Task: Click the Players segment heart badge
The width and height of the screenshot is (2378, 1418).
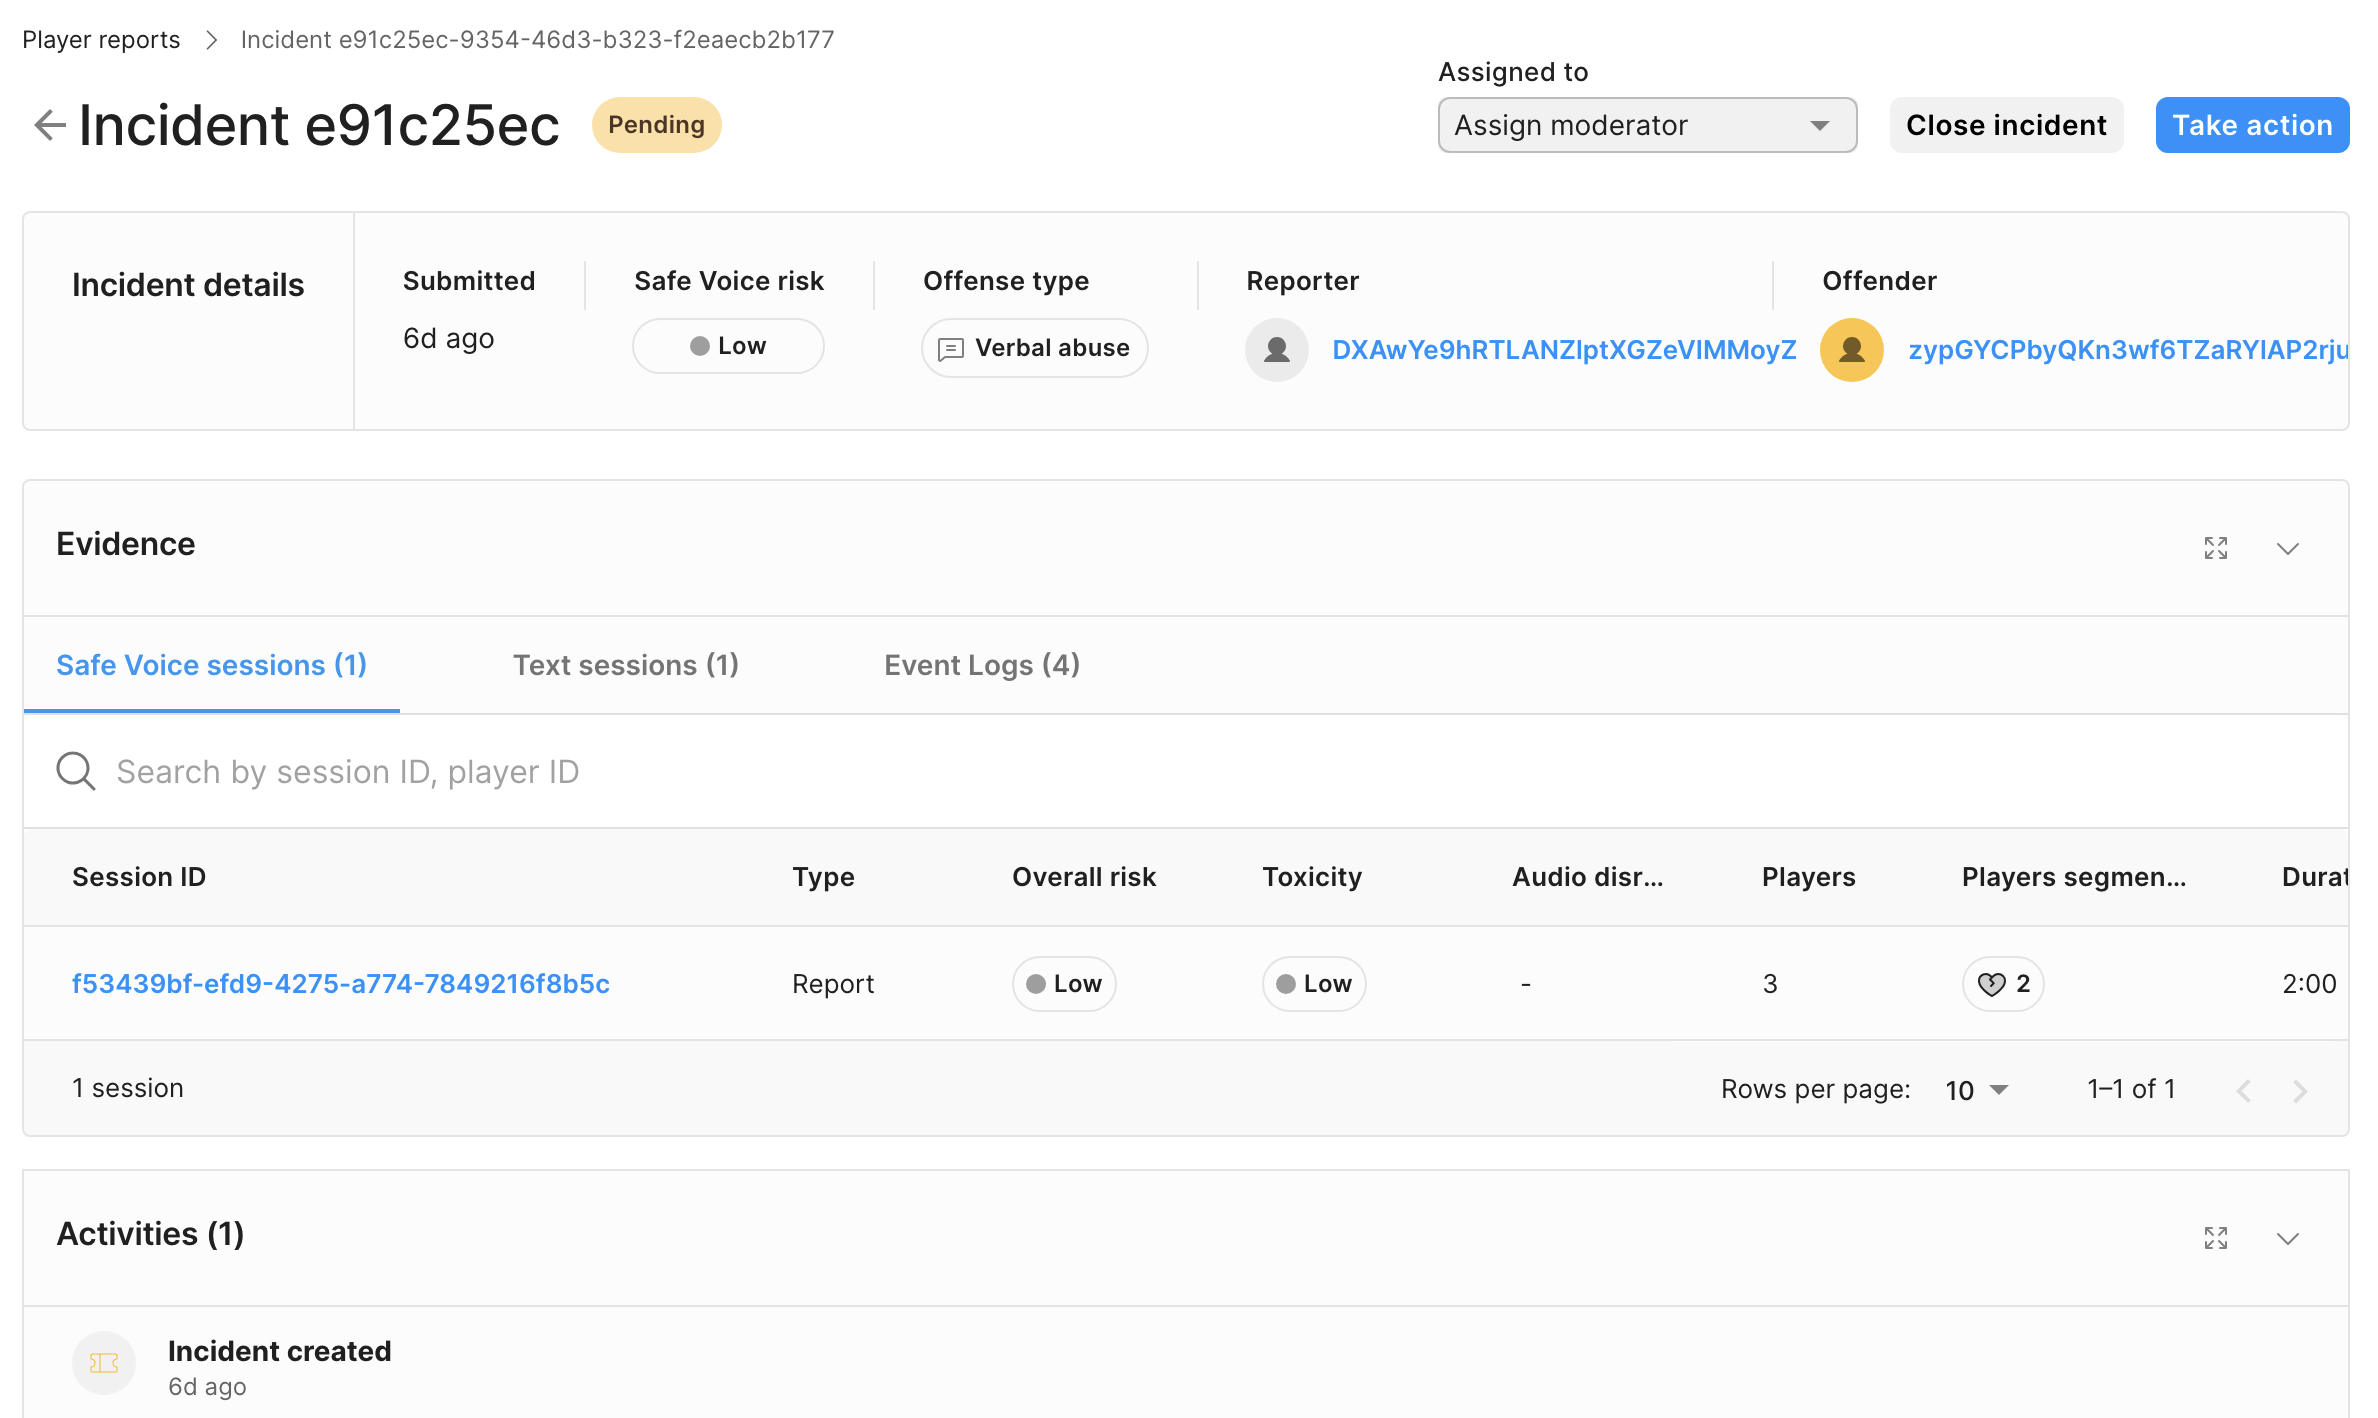Action: click(2003, 984)
